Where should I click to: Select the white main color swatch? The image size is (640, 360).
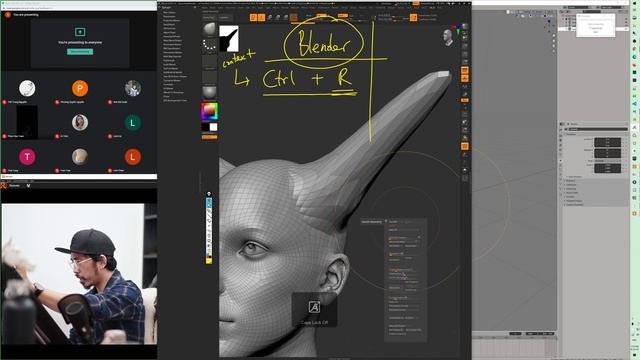[x=213, y=127]
